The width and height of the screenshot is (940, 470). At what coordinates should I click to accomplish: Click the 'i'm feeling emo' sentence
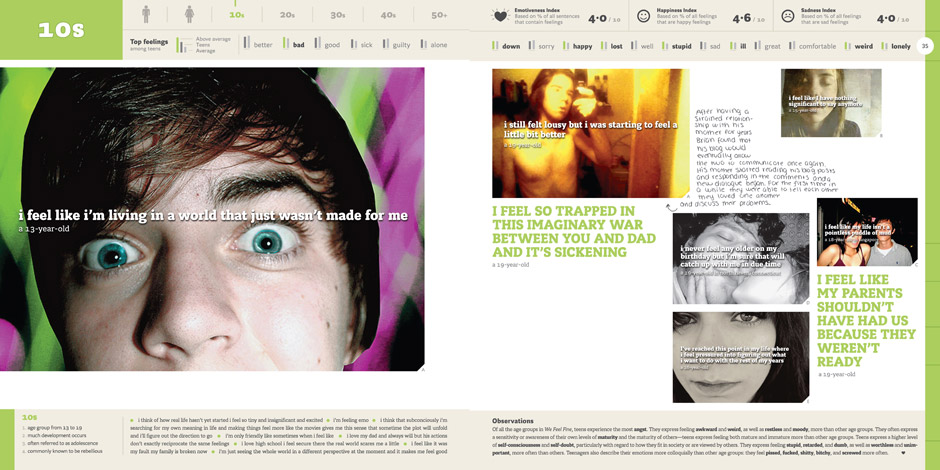coord(352,420)
